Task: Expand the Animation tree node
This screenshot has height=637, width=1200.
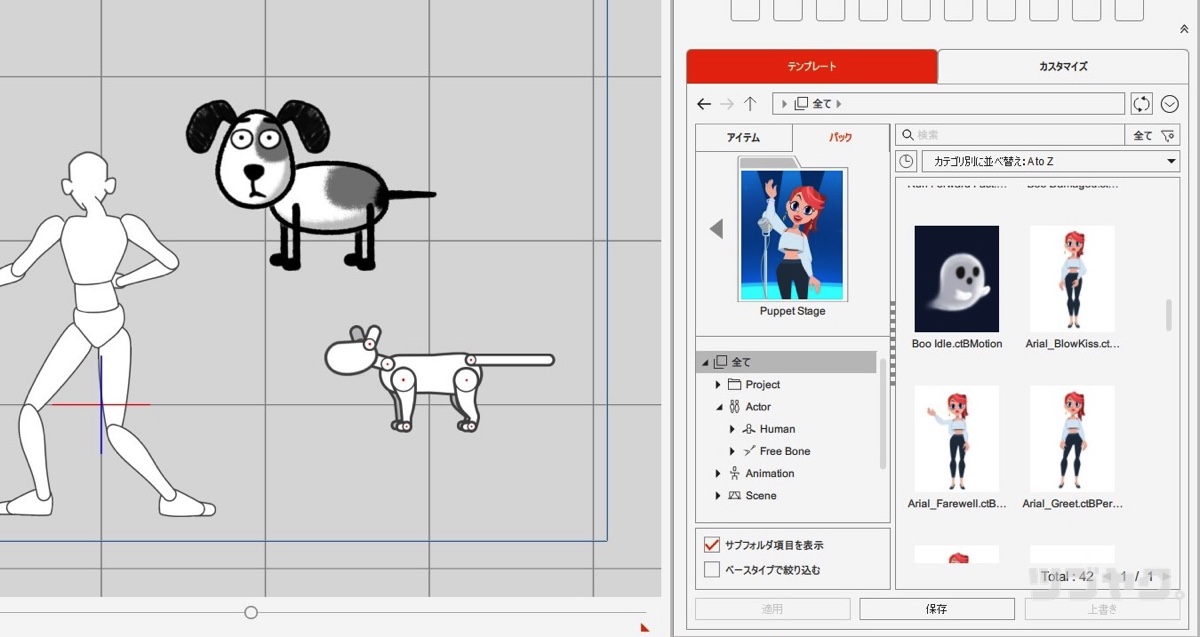Action: point(718,474)
